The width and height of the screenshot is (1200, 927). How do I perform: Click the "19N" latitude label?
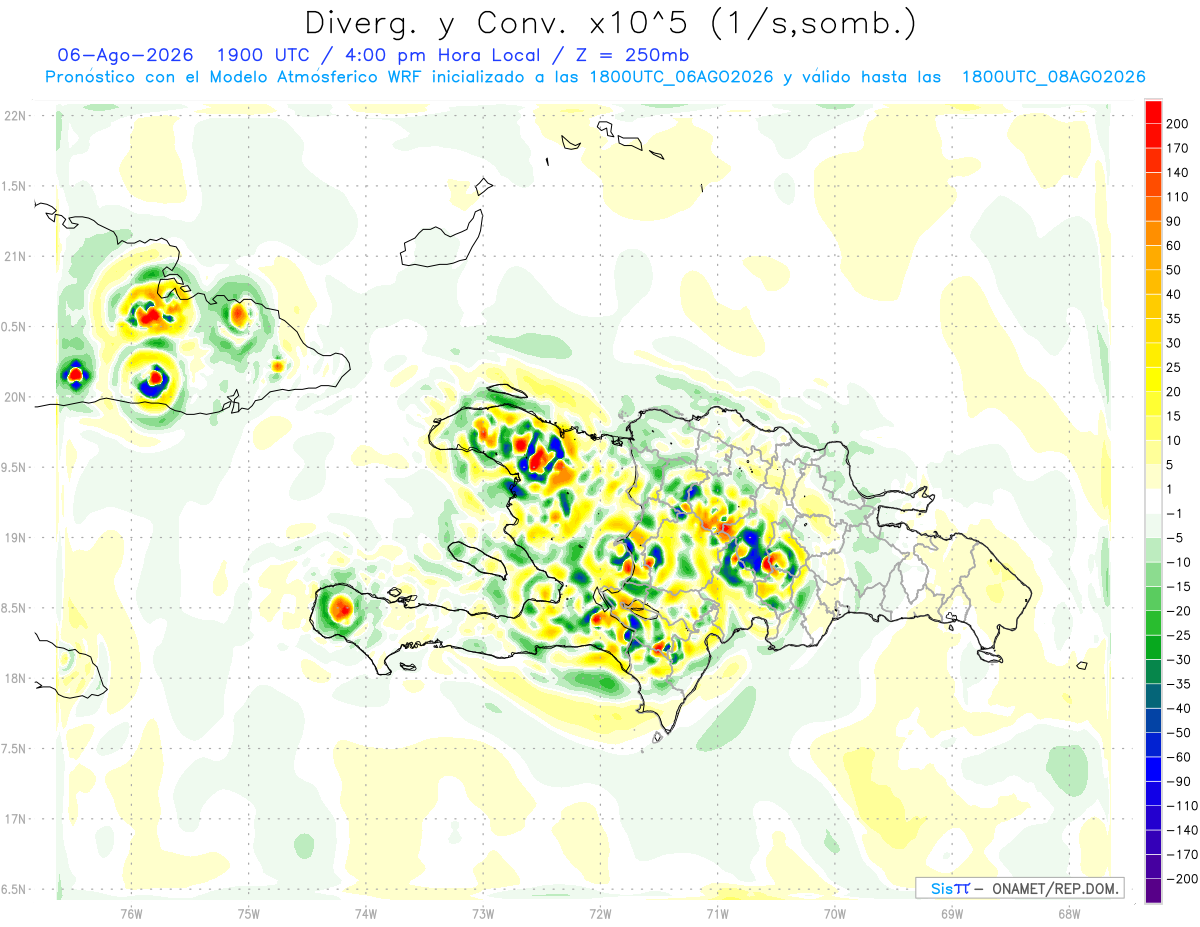pyautogui.click(x=15, y=538)
